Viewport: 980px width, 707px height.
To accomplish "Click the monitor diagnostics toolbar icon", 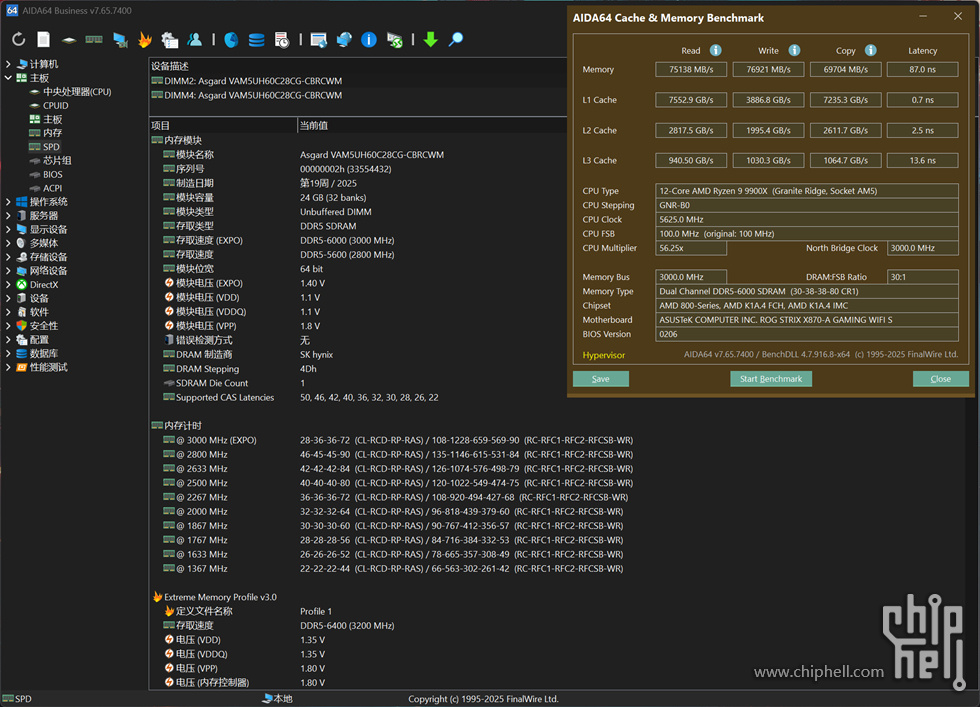I will (120, 40).
